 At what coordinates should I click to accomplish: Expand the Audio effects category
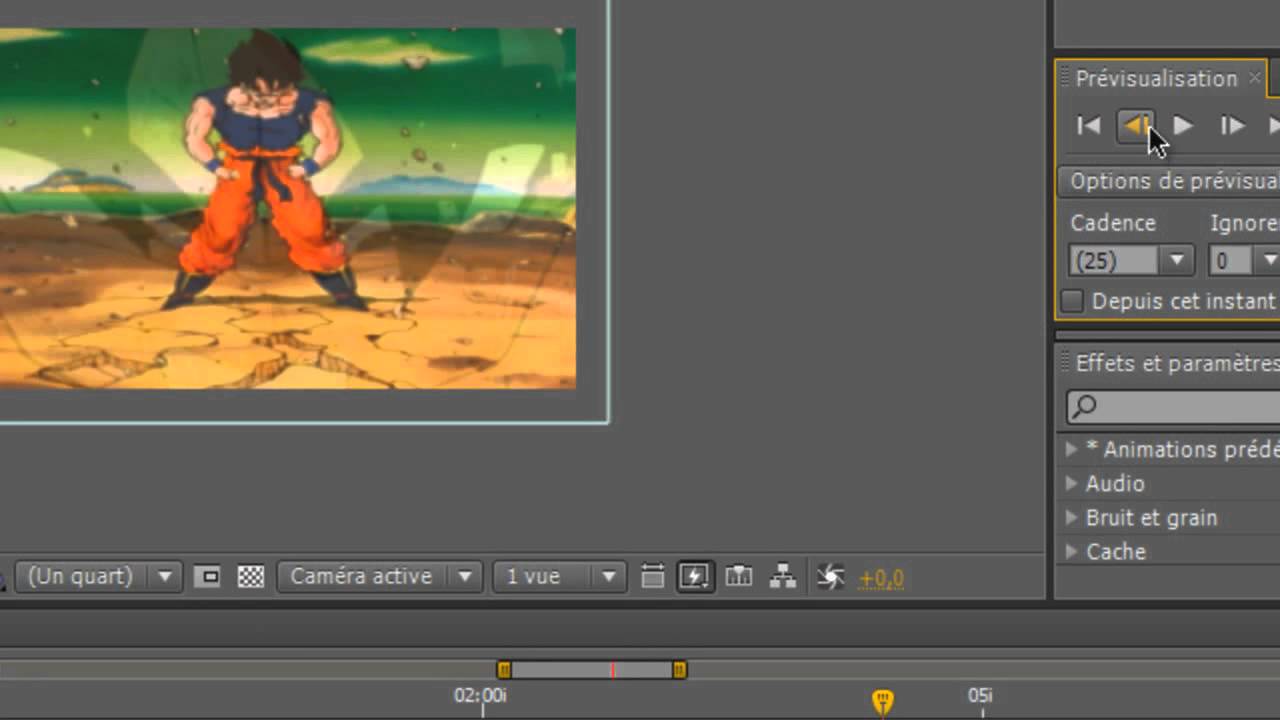1072,484
